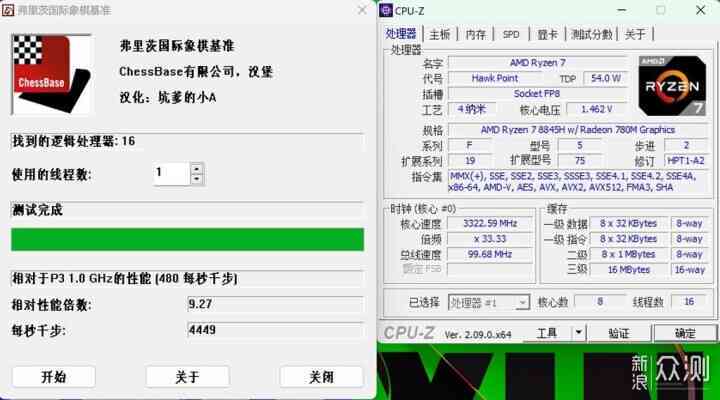Click the multiplier x 33.33 value
Image resolution: width=720 pixels, height=400 pixels.
[x=490, y=239]
